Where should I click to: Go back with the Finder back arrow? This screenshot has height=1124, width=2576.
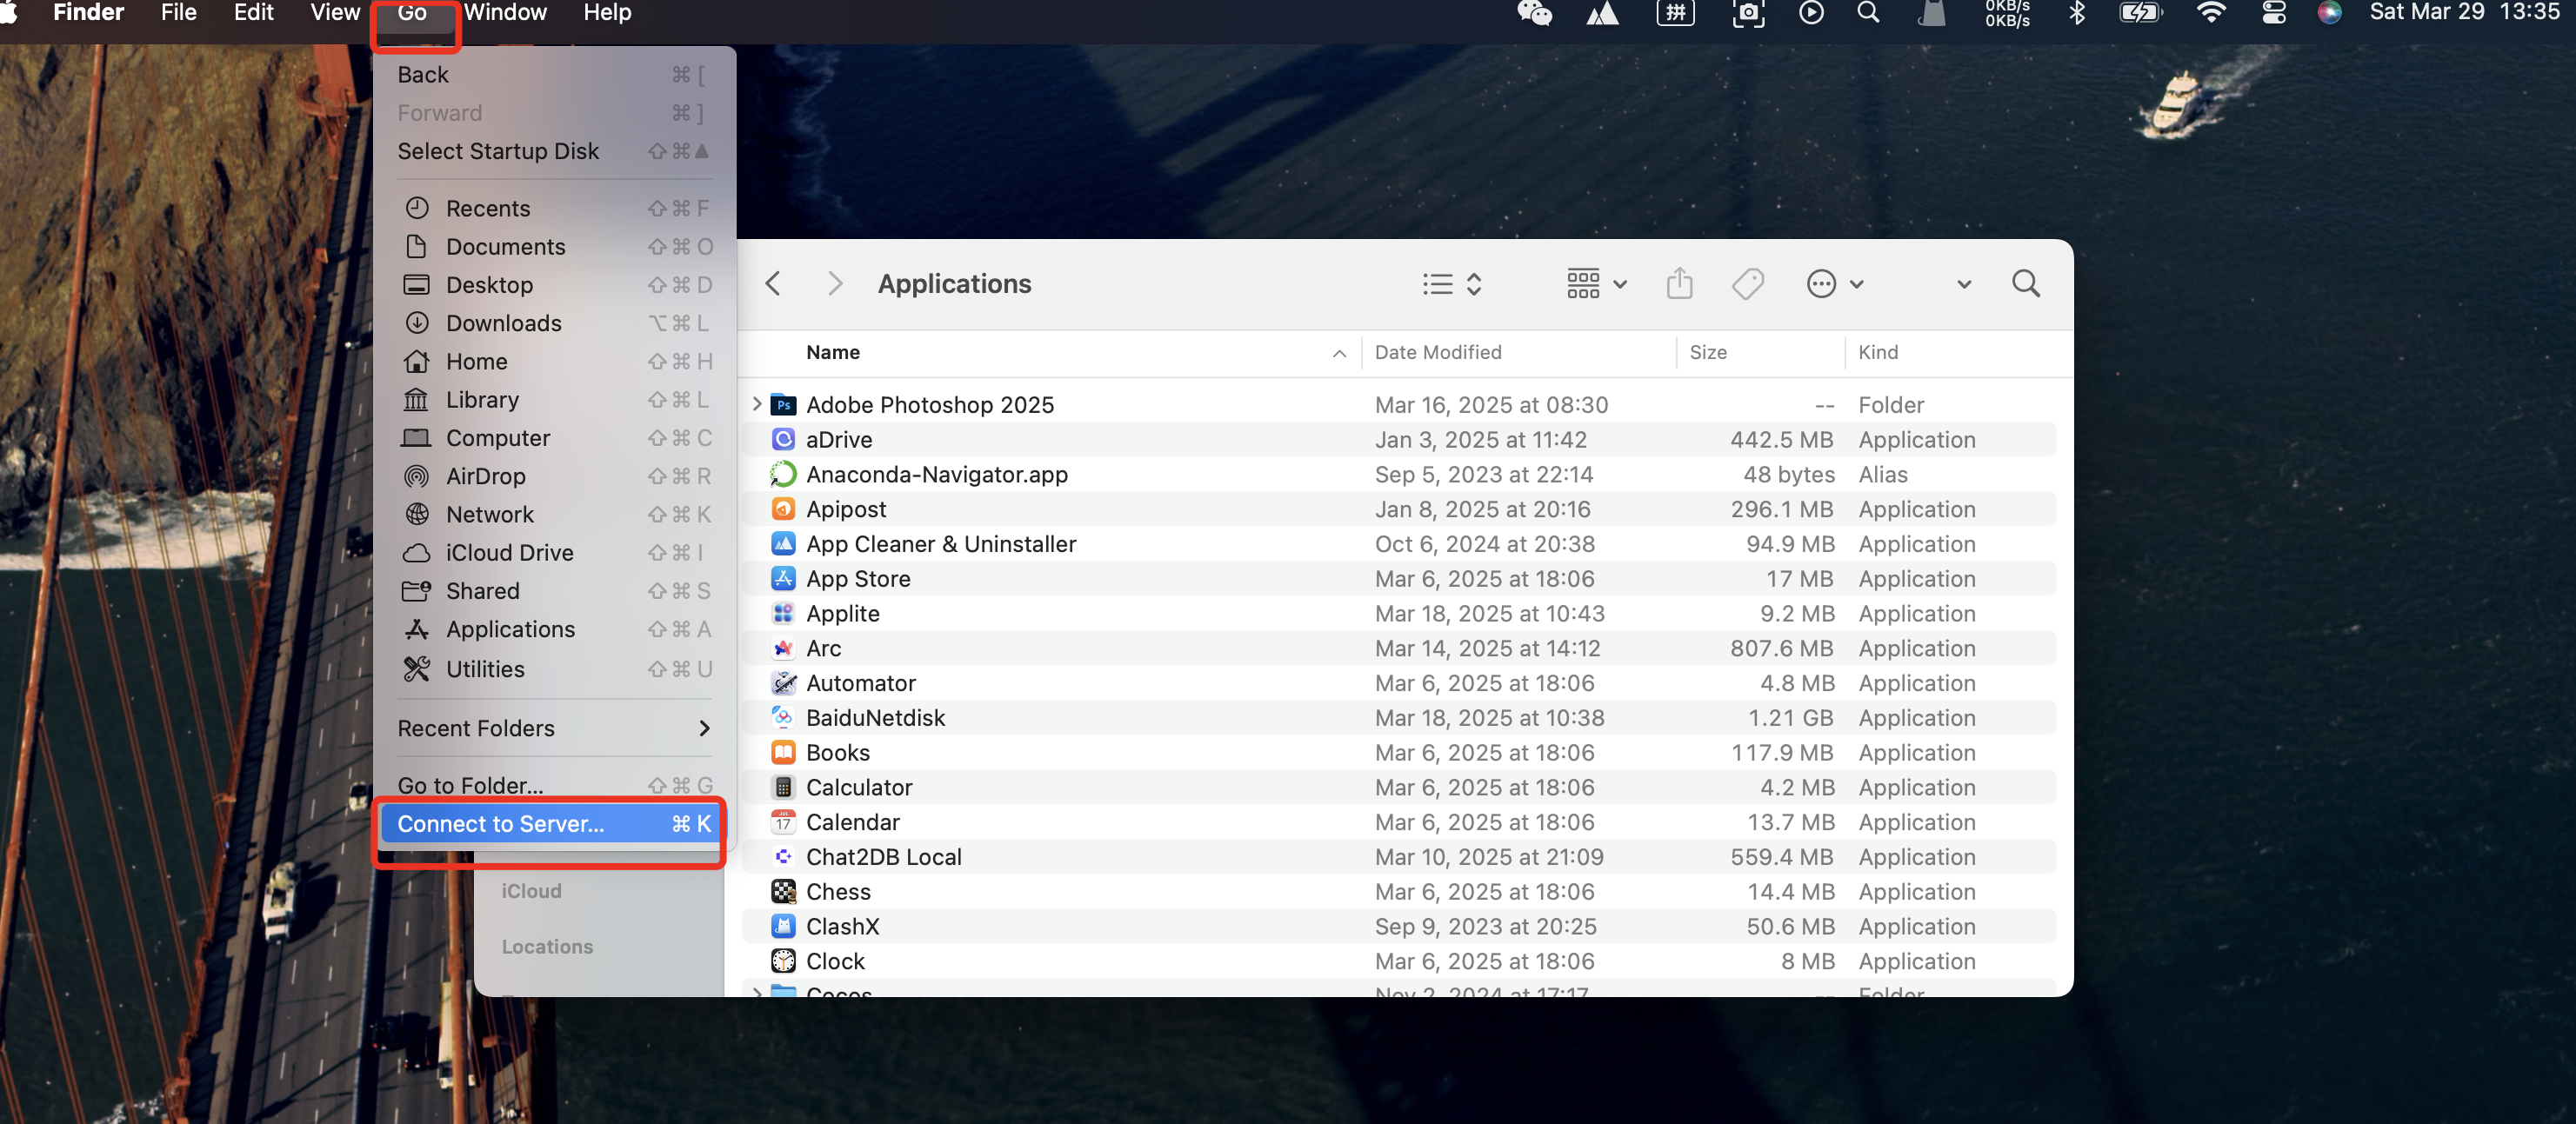(x=772, y=284)
